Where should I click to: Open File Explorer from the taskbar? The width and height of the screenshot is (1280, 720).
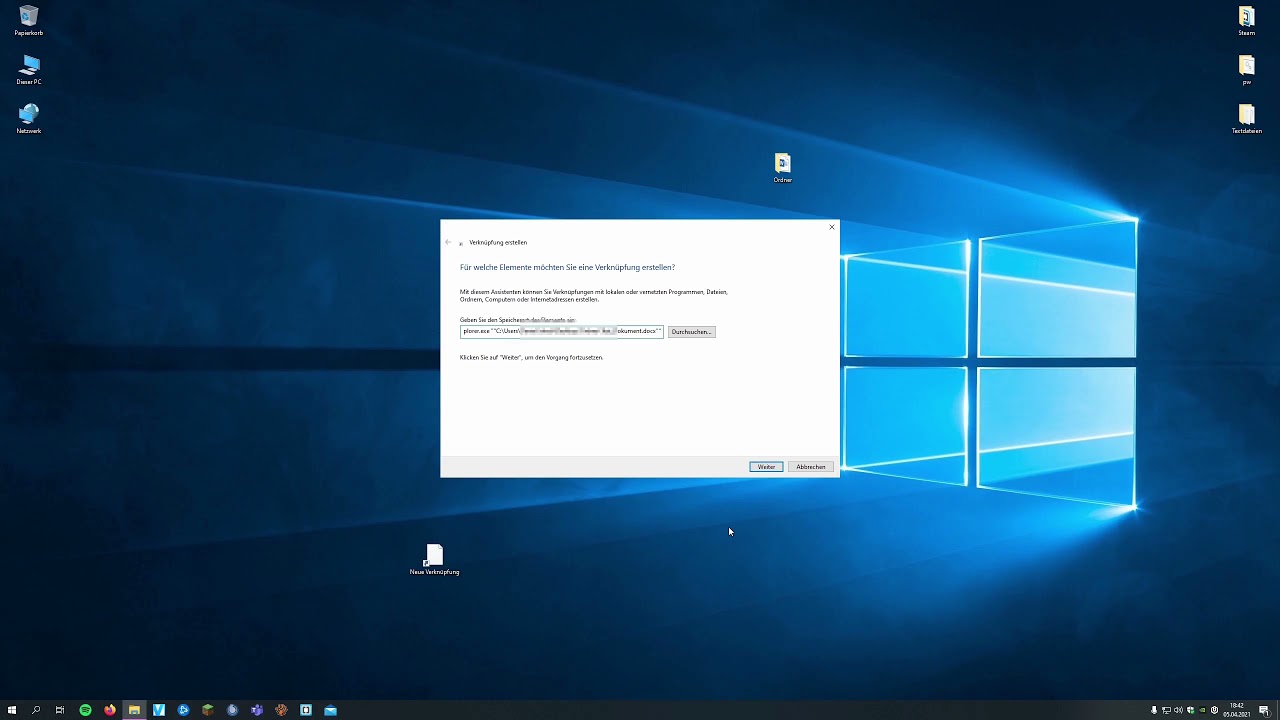[x=134, y=710]
